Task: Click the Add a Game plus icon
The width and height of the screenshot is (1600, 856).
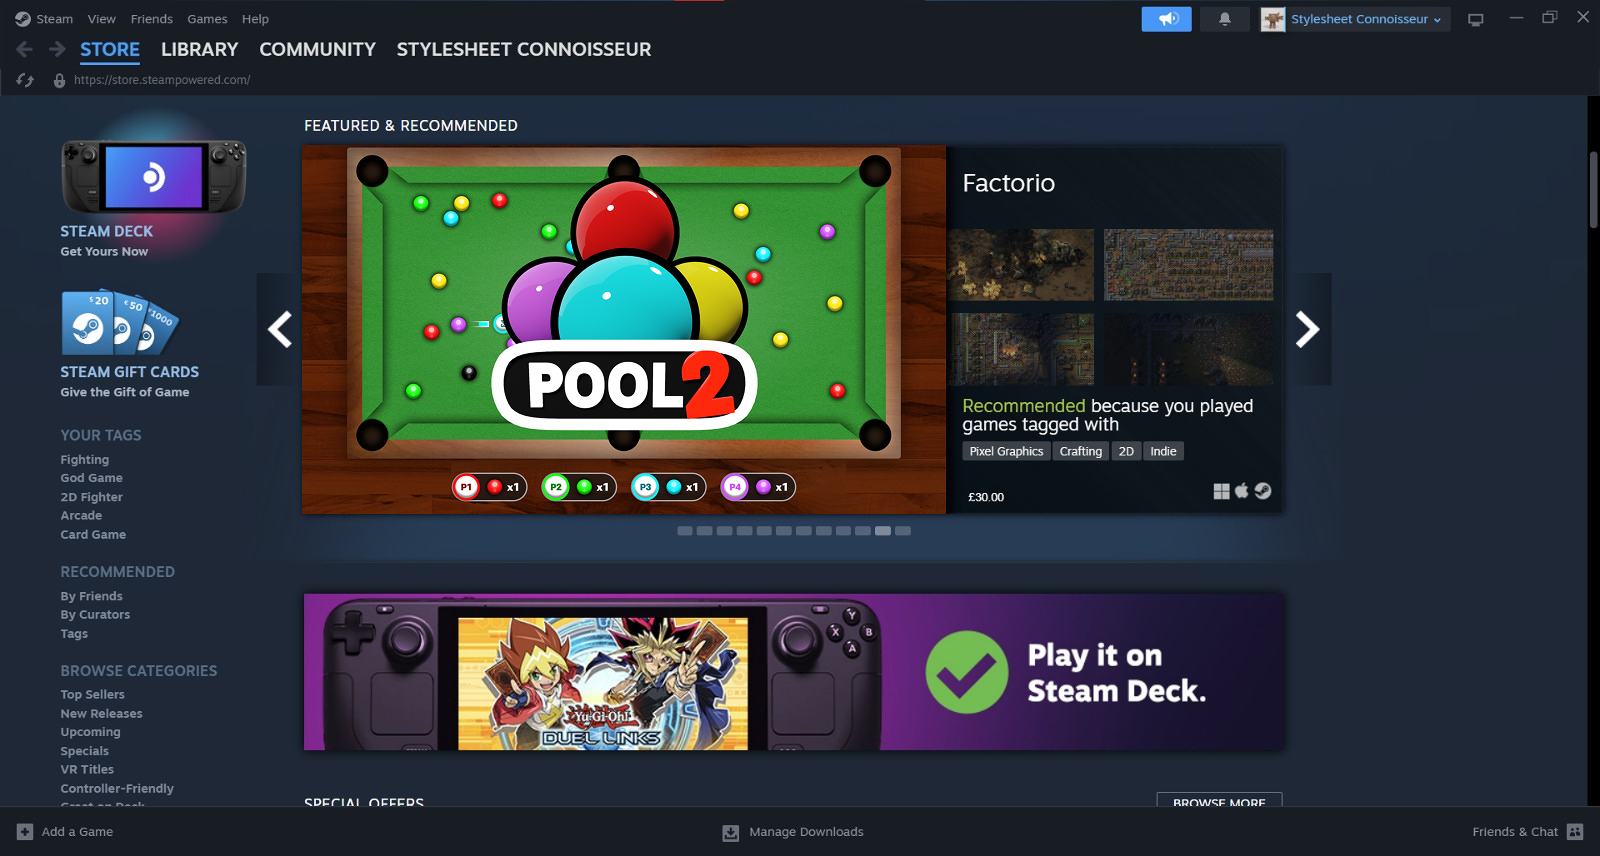Action: click(x=25, y=832)
